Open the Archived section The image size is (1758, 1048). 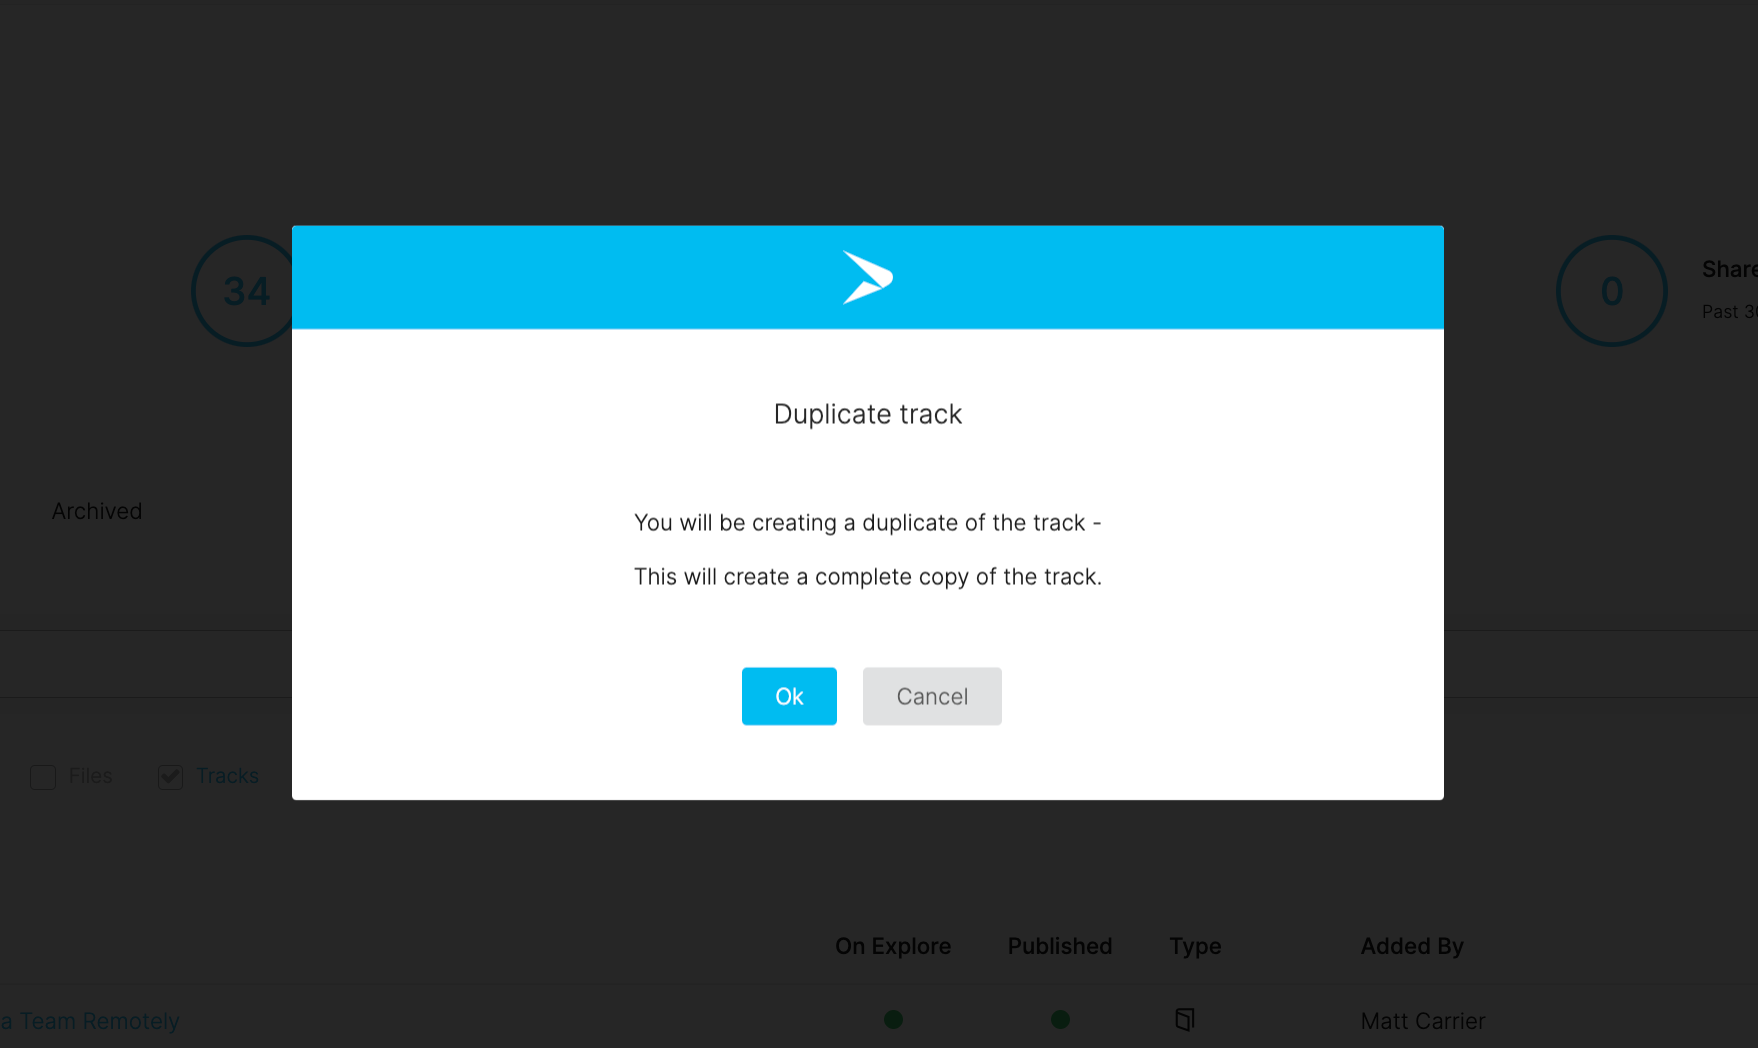[x=97, y=511]
